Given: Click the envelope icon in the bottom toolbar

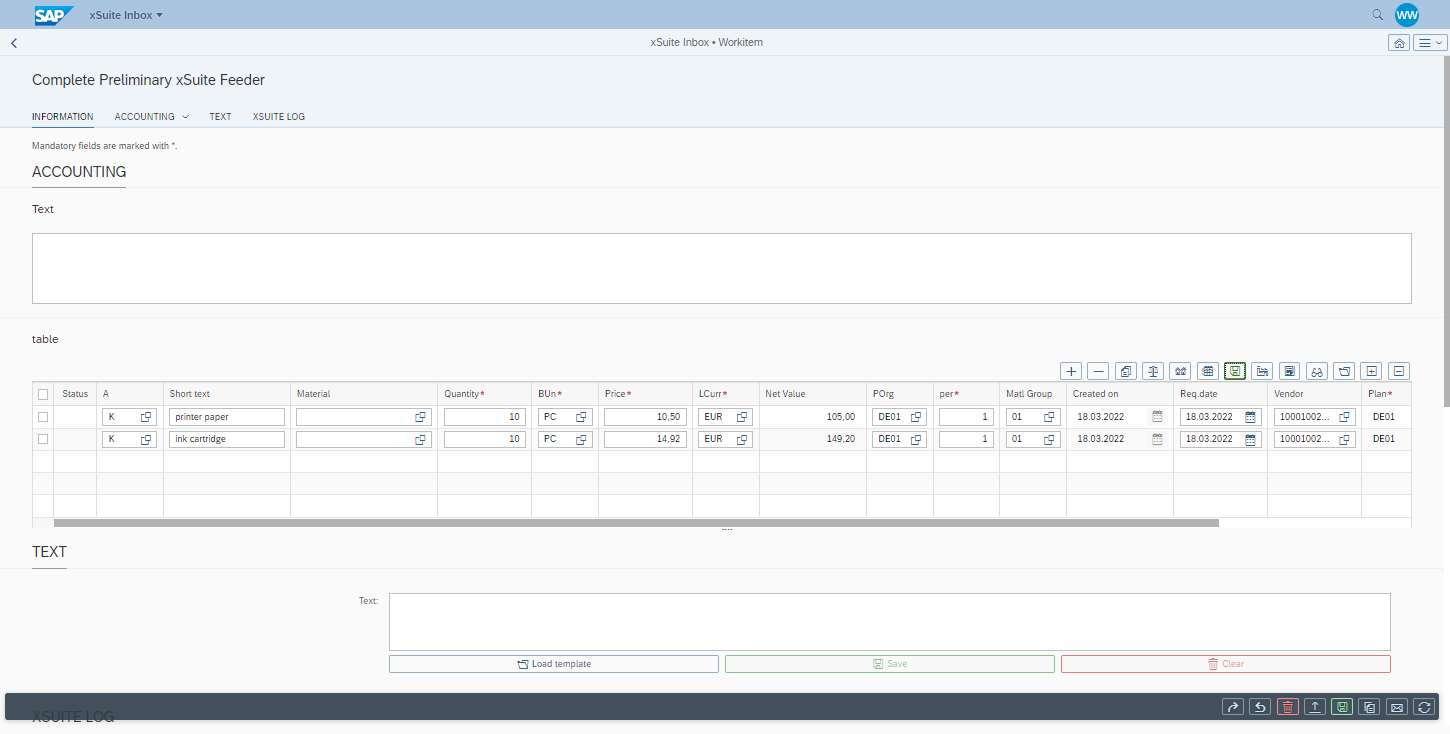Looking at the screenshot, I should (x=1397, y=706).
